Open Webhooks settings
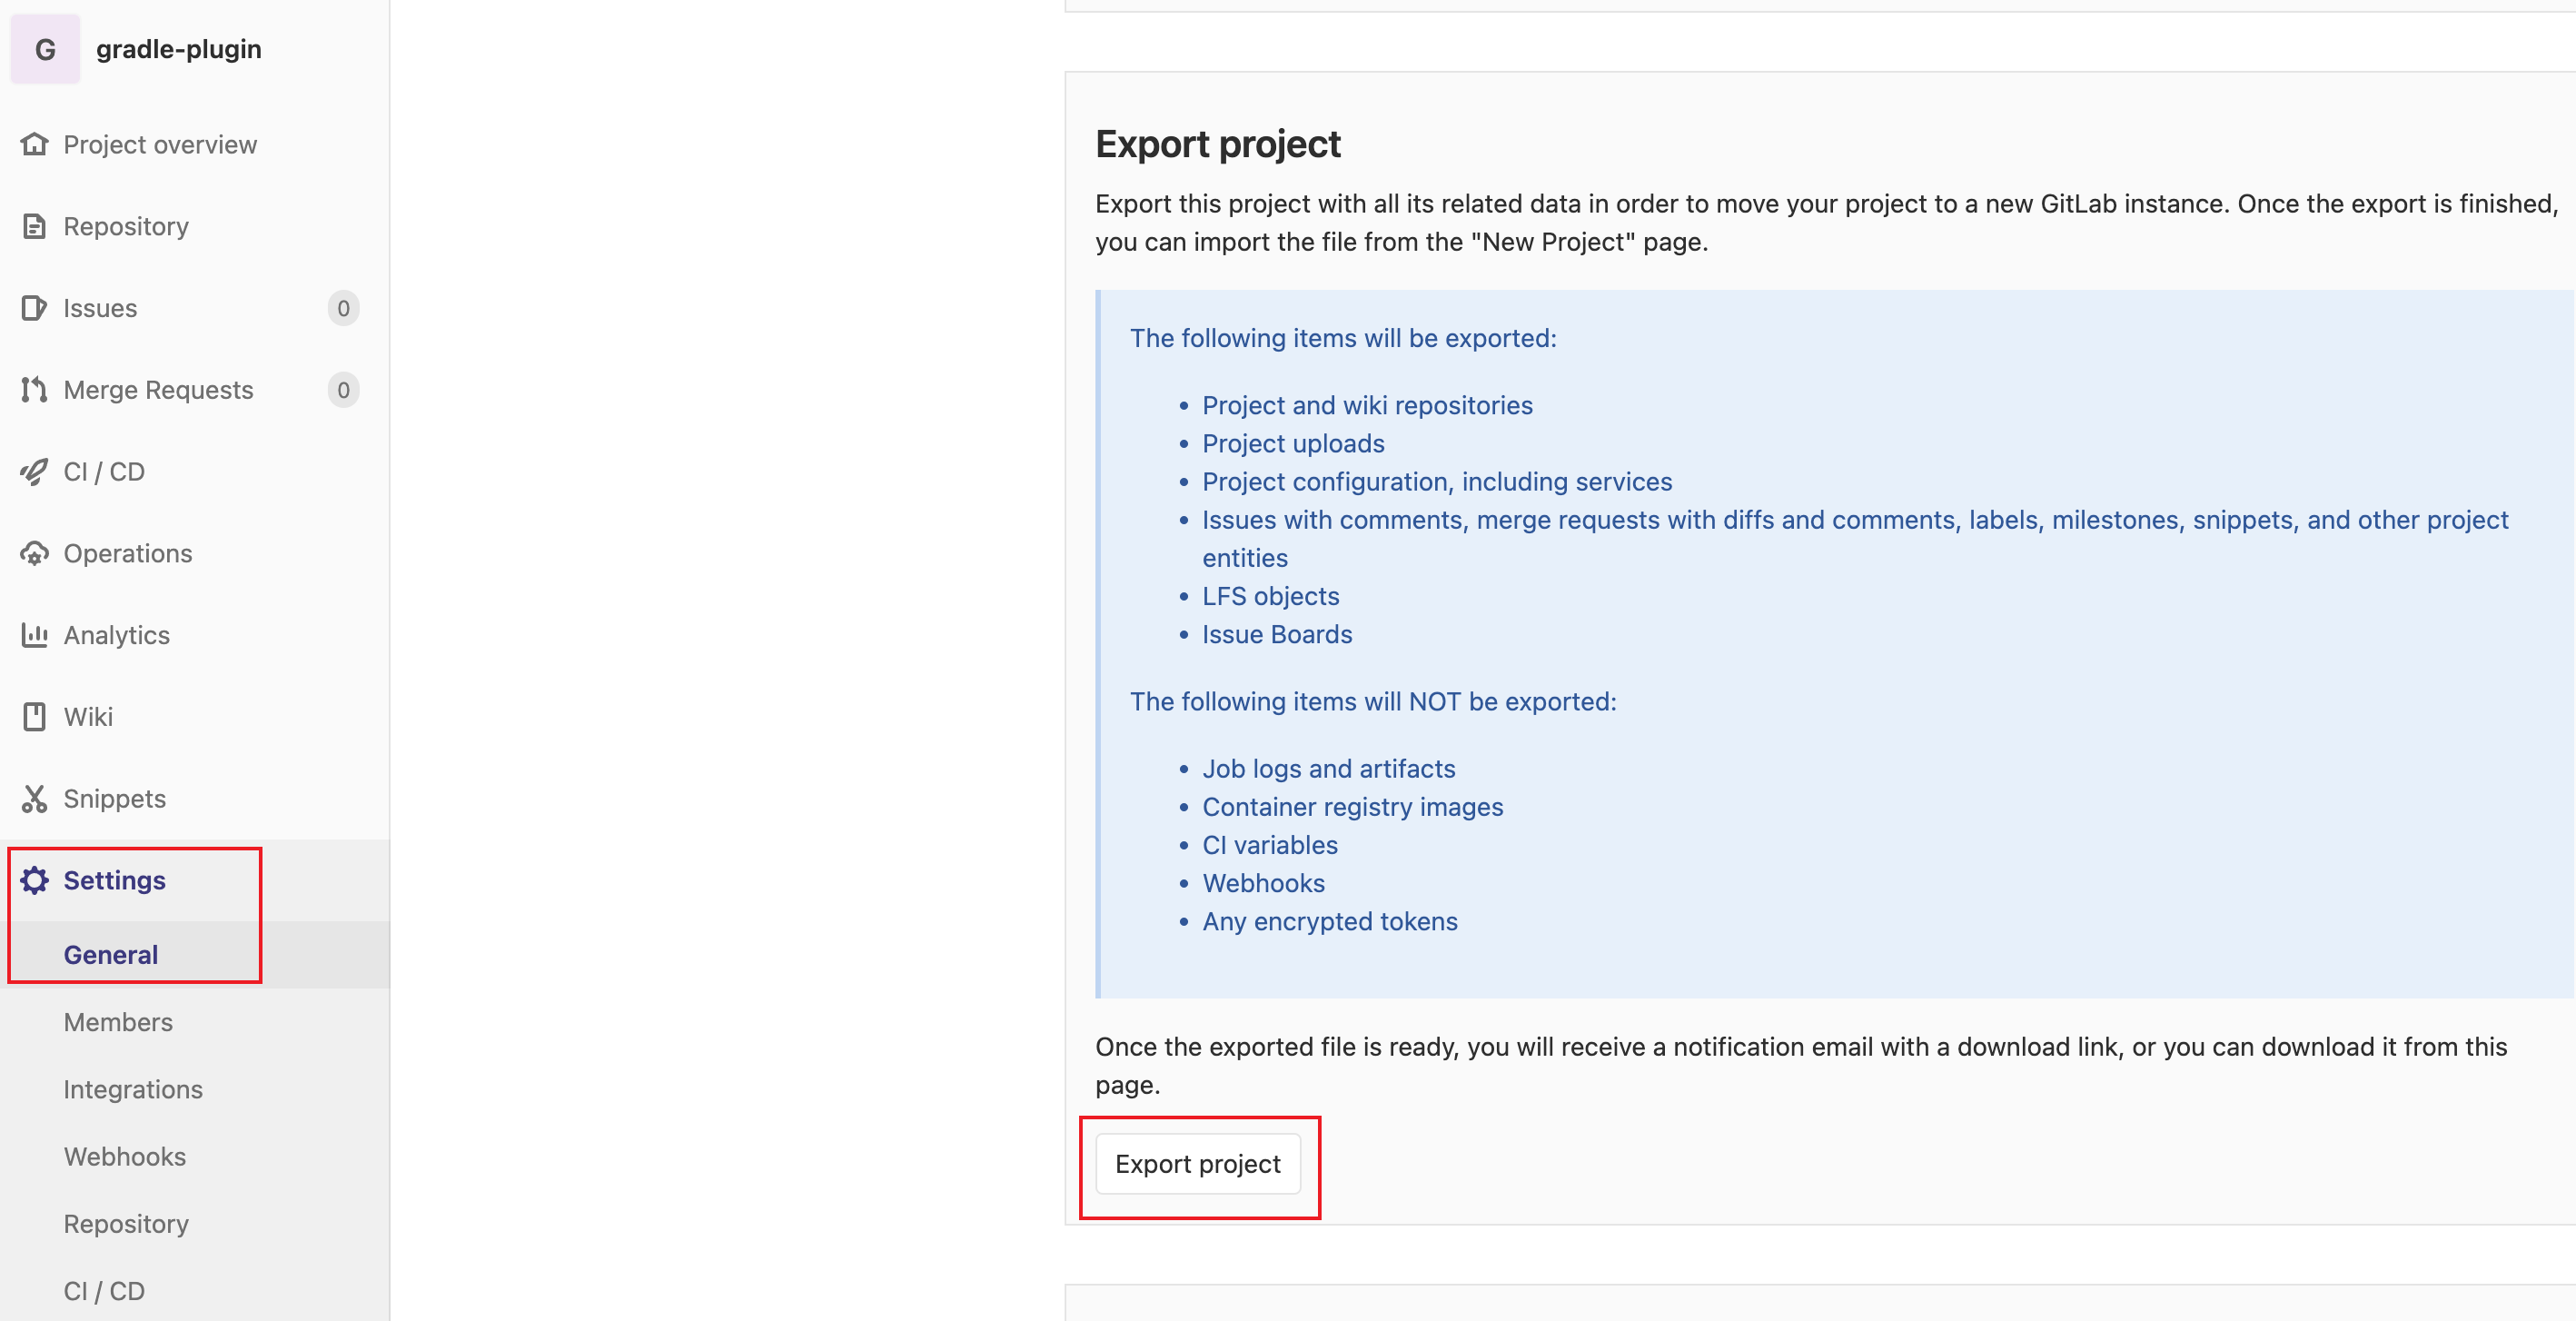 [125, 1156]
